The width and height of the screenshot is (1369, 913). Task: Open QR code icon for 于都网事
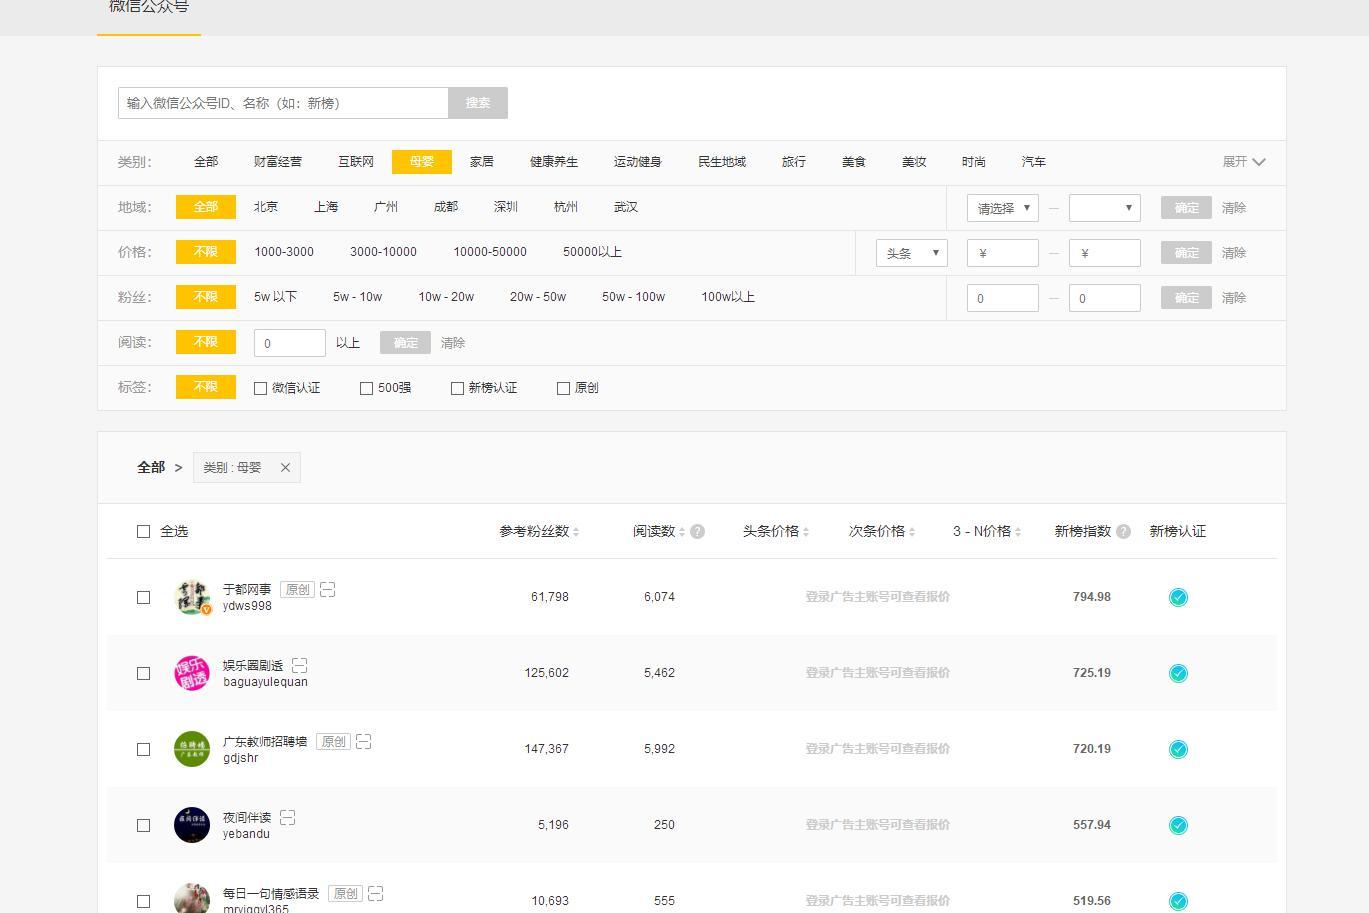click(328, 590)
